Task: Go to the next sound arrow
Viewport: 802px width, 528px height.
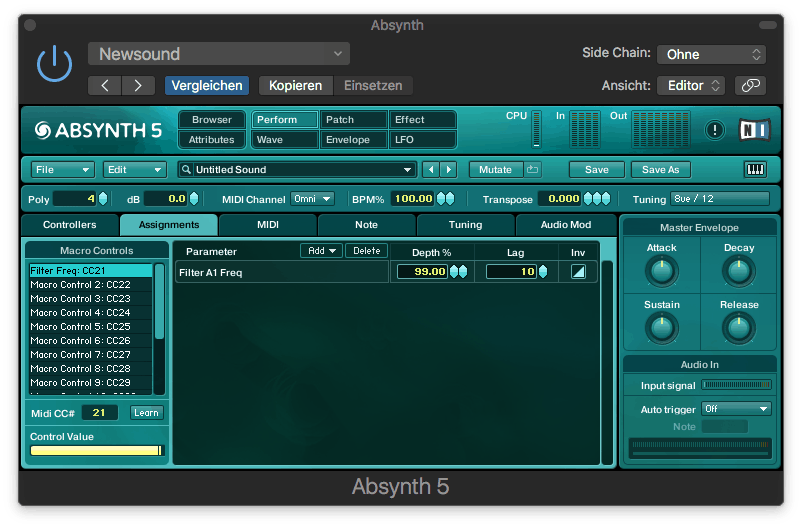Action: coord(449,170)
